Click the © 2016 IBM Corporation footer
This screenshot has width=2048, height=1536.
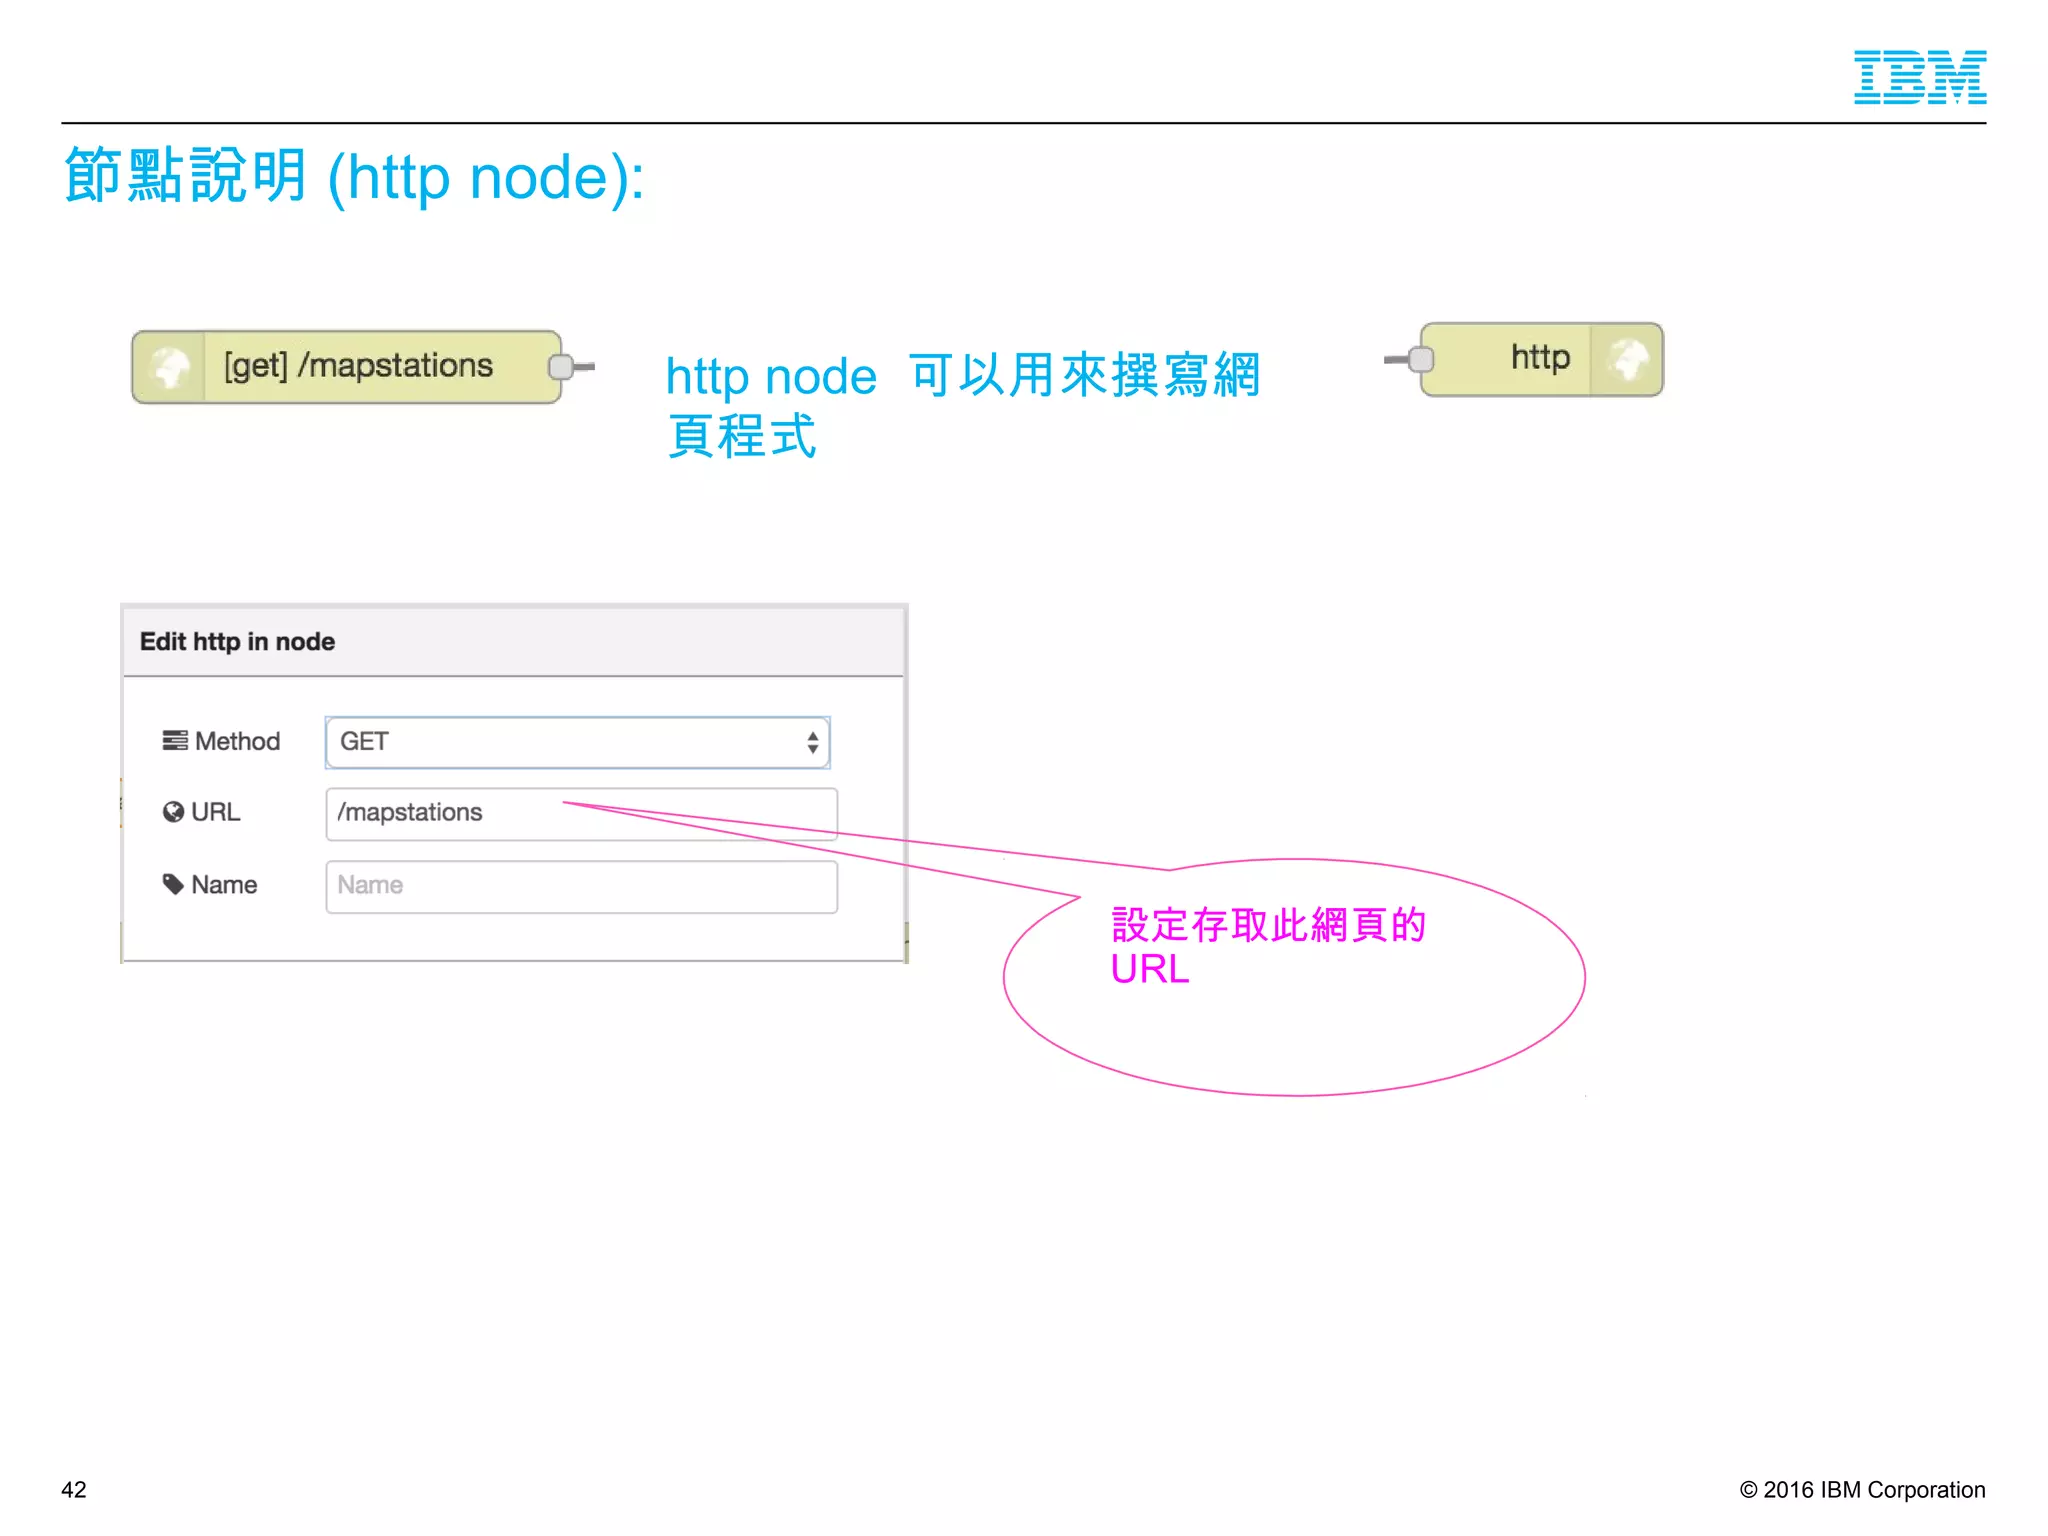click(x=1862, y=1490)
